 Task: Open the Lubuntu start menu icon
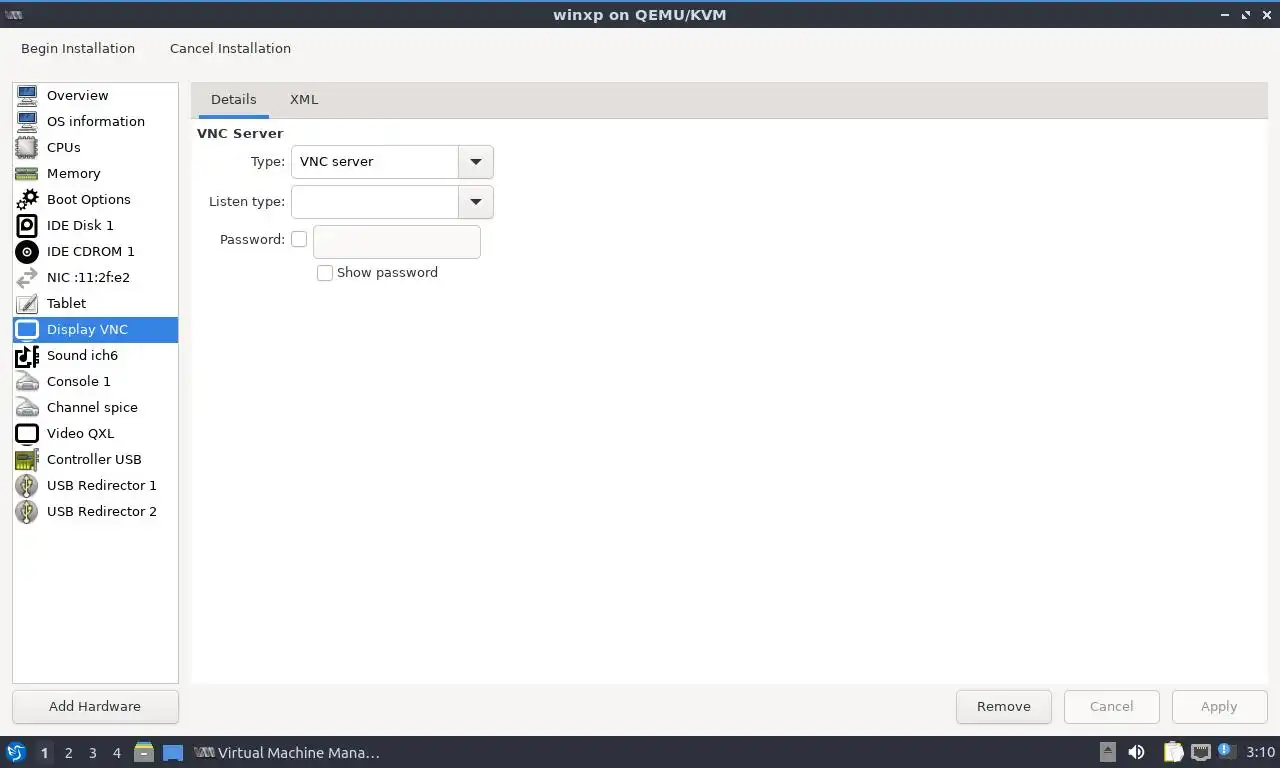click(15, 752)
